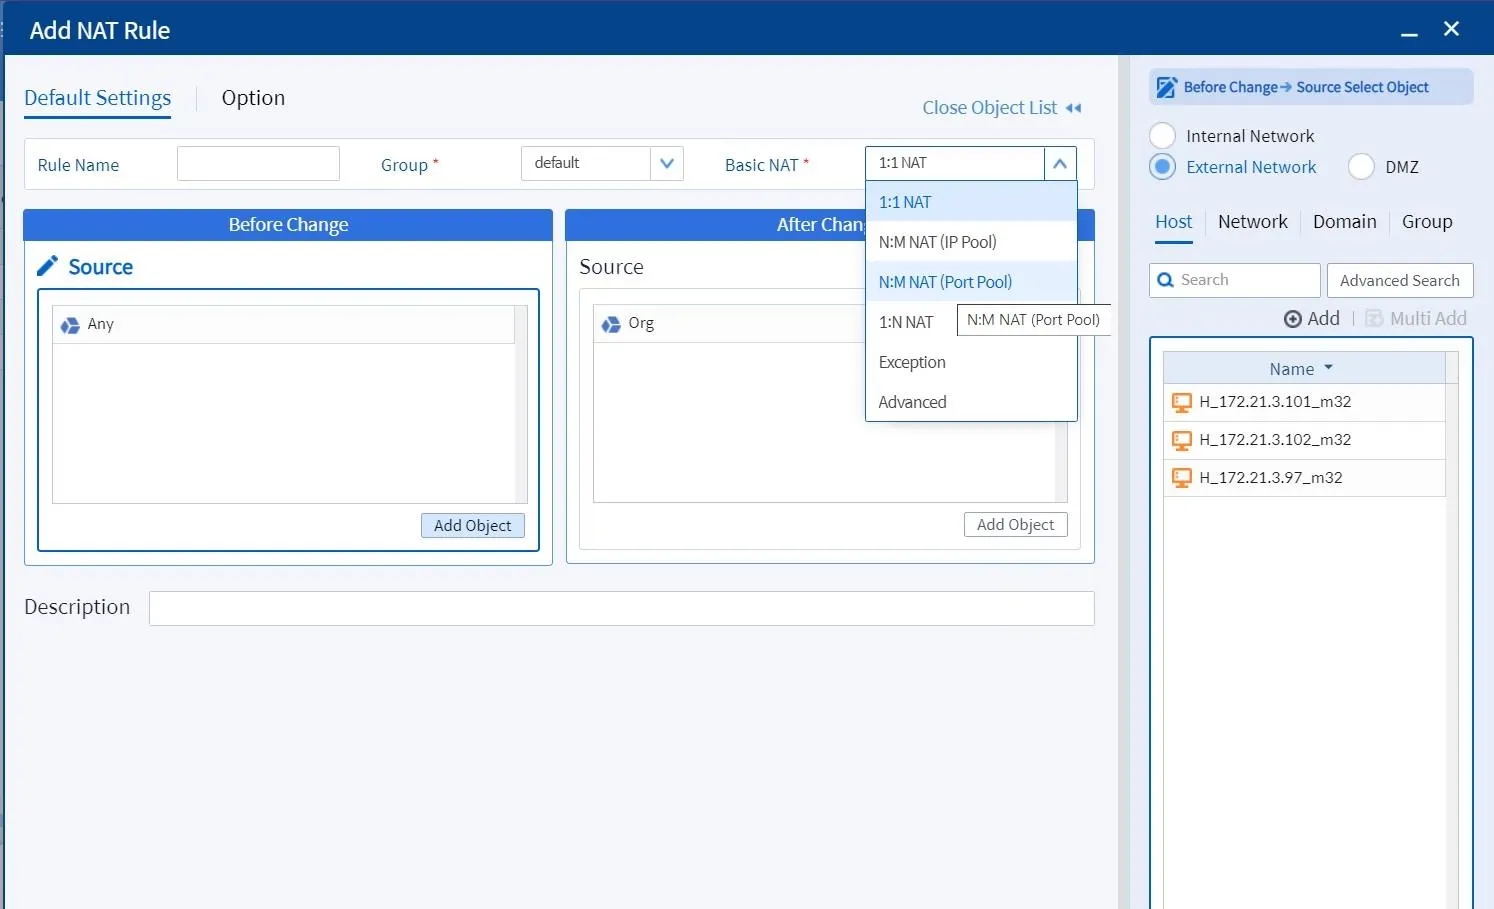
Task: Click the magnifier icon in Search box
Action: click(x=1165, y=280)
